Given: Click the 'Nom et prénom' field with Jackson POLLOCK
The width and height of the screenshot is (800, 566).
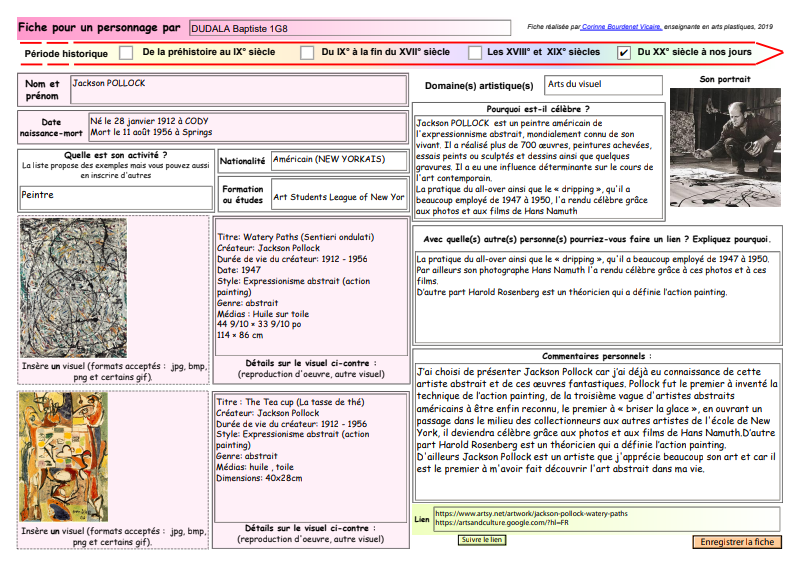Looking at the screenshot, I should pos(238,89).
